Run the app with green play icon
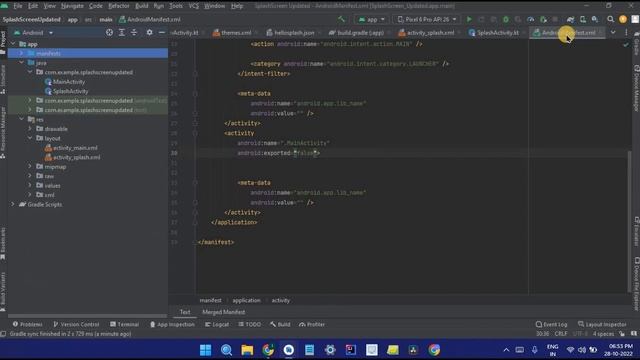This screenshot has width=640, height=360. click(x=469, y=19)
